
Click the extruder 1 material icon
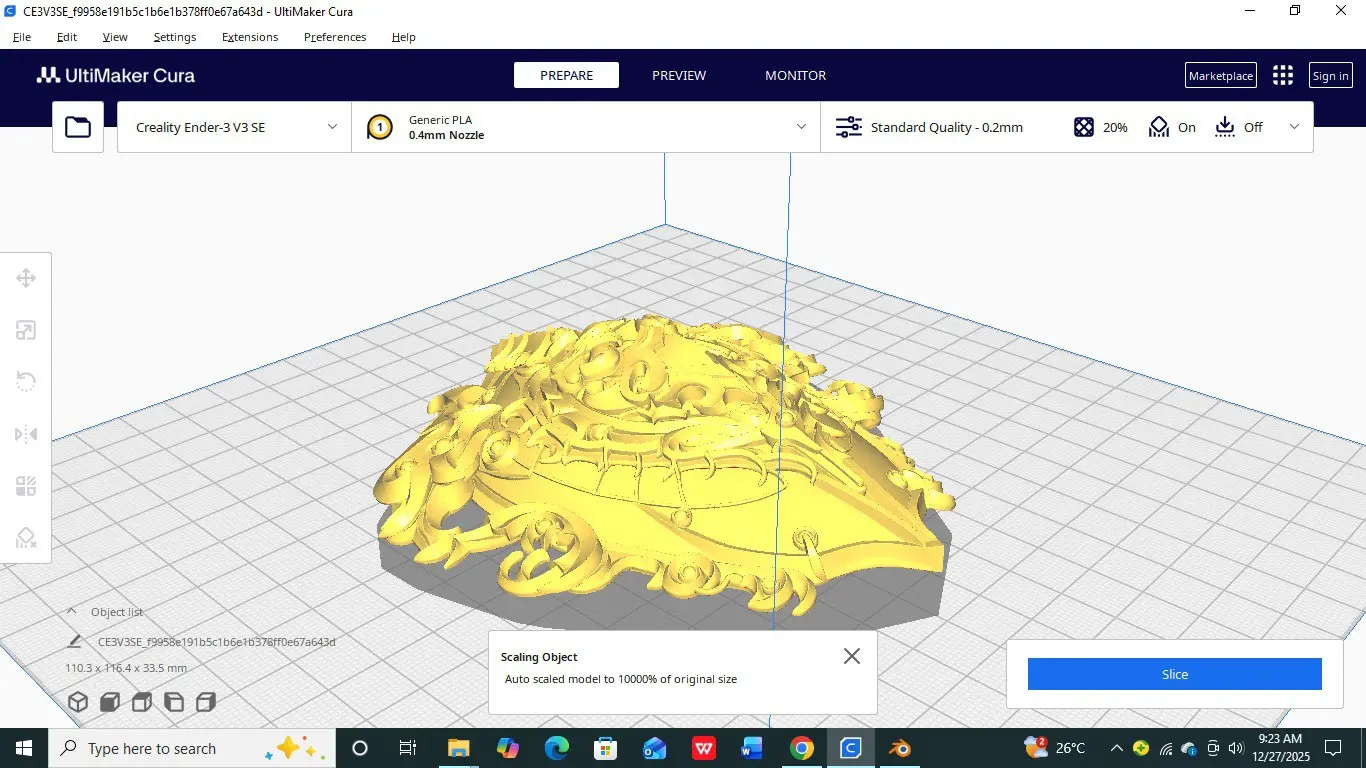tap(380, 127)
